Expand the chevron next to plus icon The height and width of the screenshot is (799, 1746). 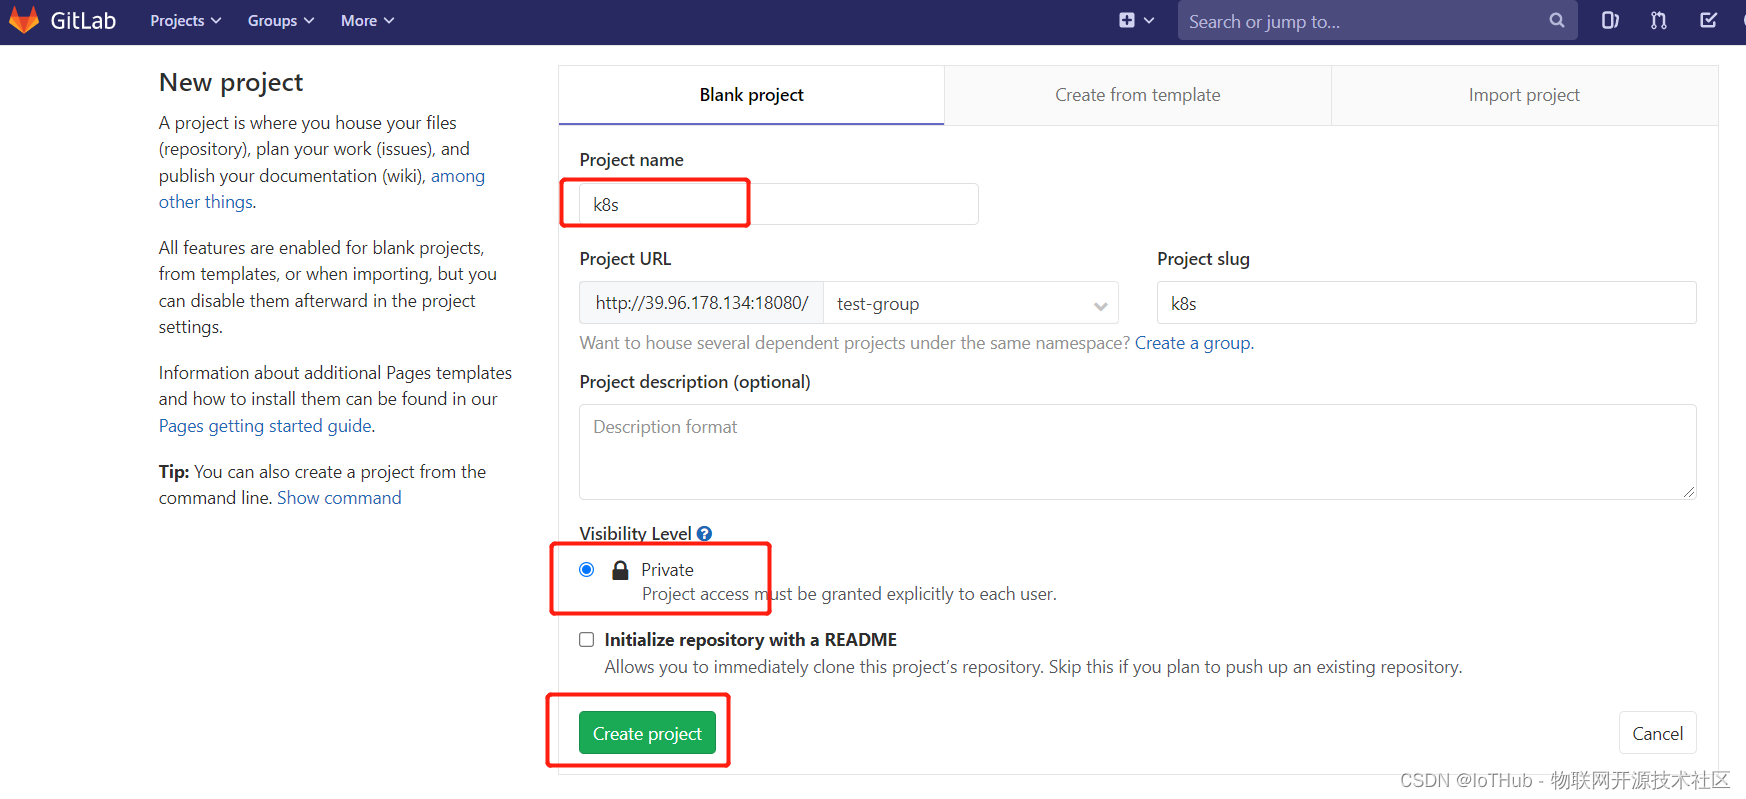[1149, 20]
